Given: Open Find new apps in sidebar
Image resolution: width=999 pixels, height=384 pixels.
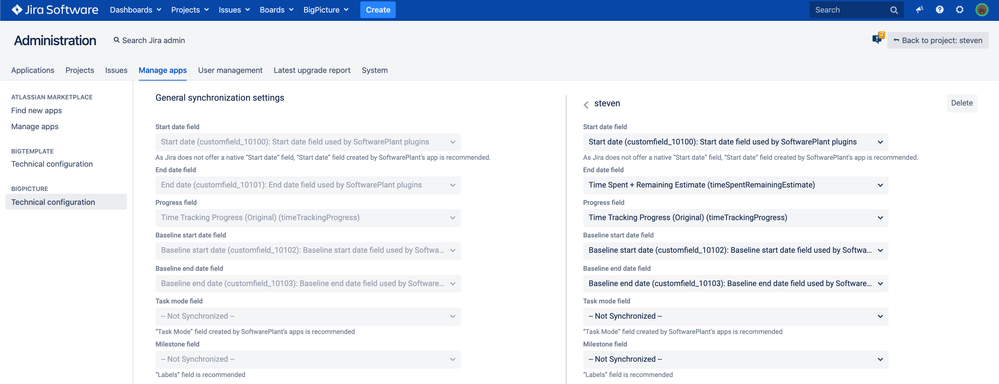Looking at the screenshot, I should coord(36,110).
